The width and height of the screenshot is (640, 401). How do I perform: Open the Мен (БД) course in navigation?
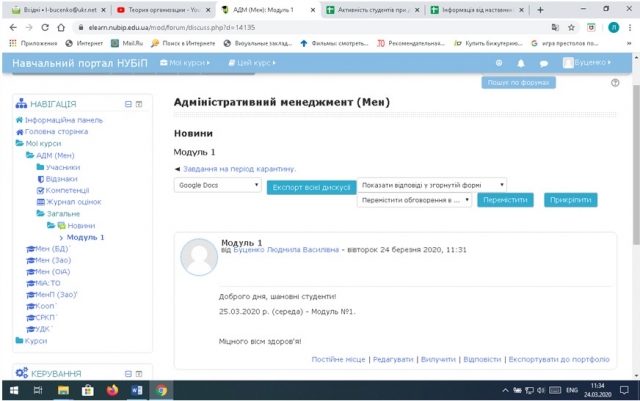(x=52, y=248)
